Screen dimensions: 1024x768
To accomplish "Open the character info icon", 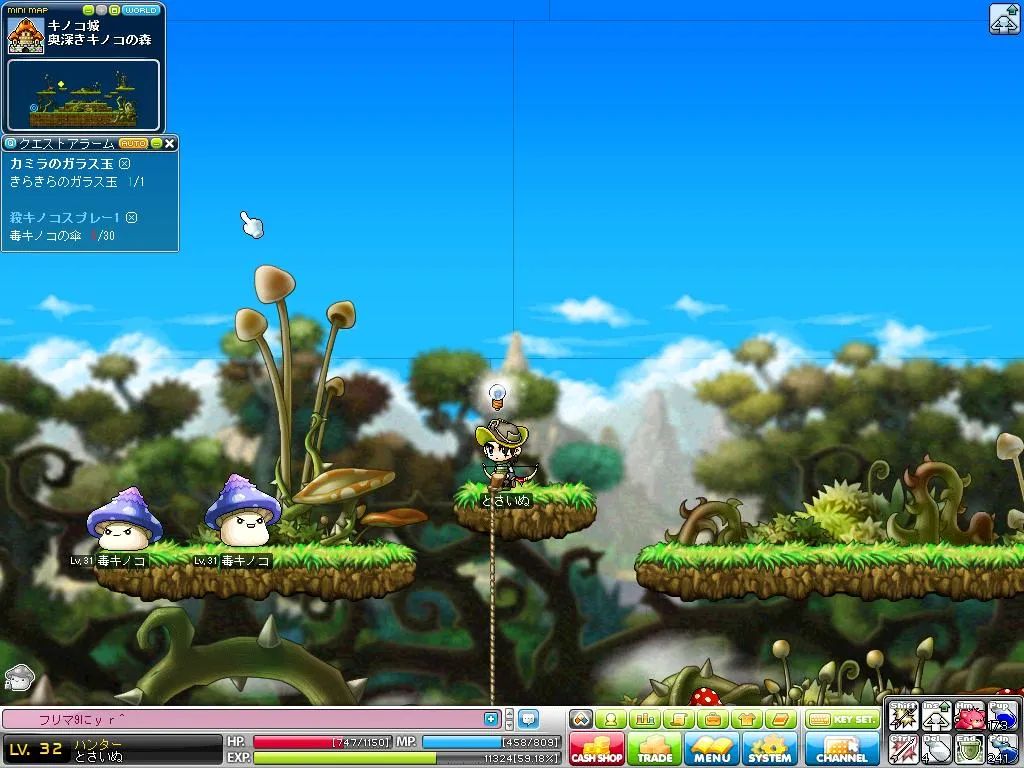I will coord(609,719).
